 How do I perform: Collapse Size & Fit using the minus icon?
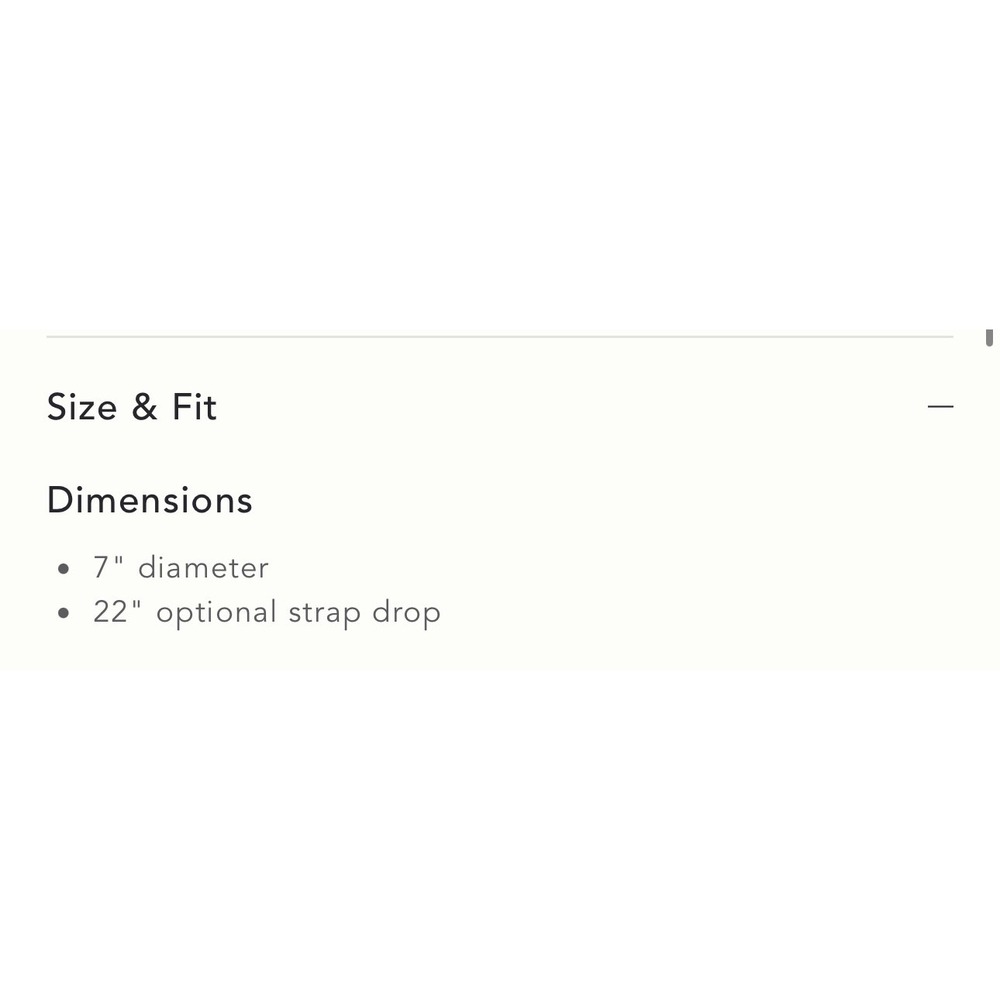click(x=940, y=406)
